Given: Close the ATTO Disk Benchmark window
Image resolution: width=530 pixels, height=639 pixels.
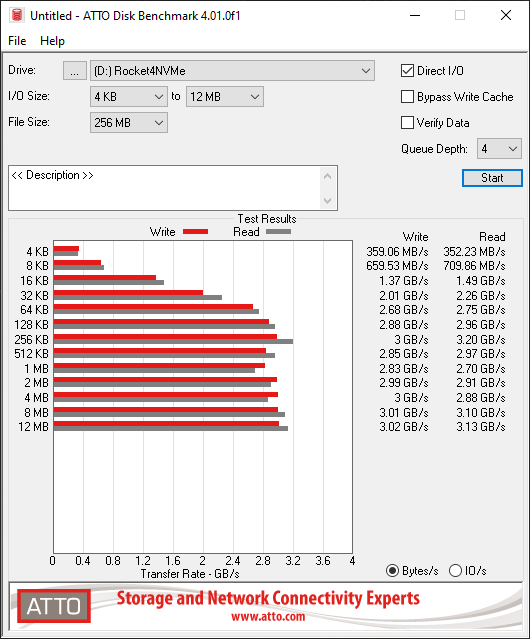Looking at the screenshot, I should (x=506, y=15).
